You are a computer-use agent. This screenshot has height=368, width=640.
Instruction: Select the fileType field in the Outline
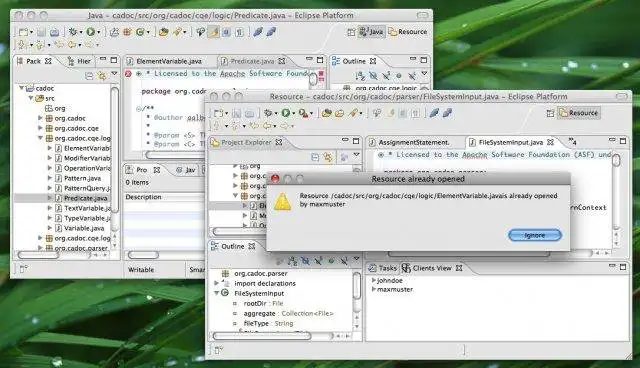pyautogui.click(x=268, y=323)
